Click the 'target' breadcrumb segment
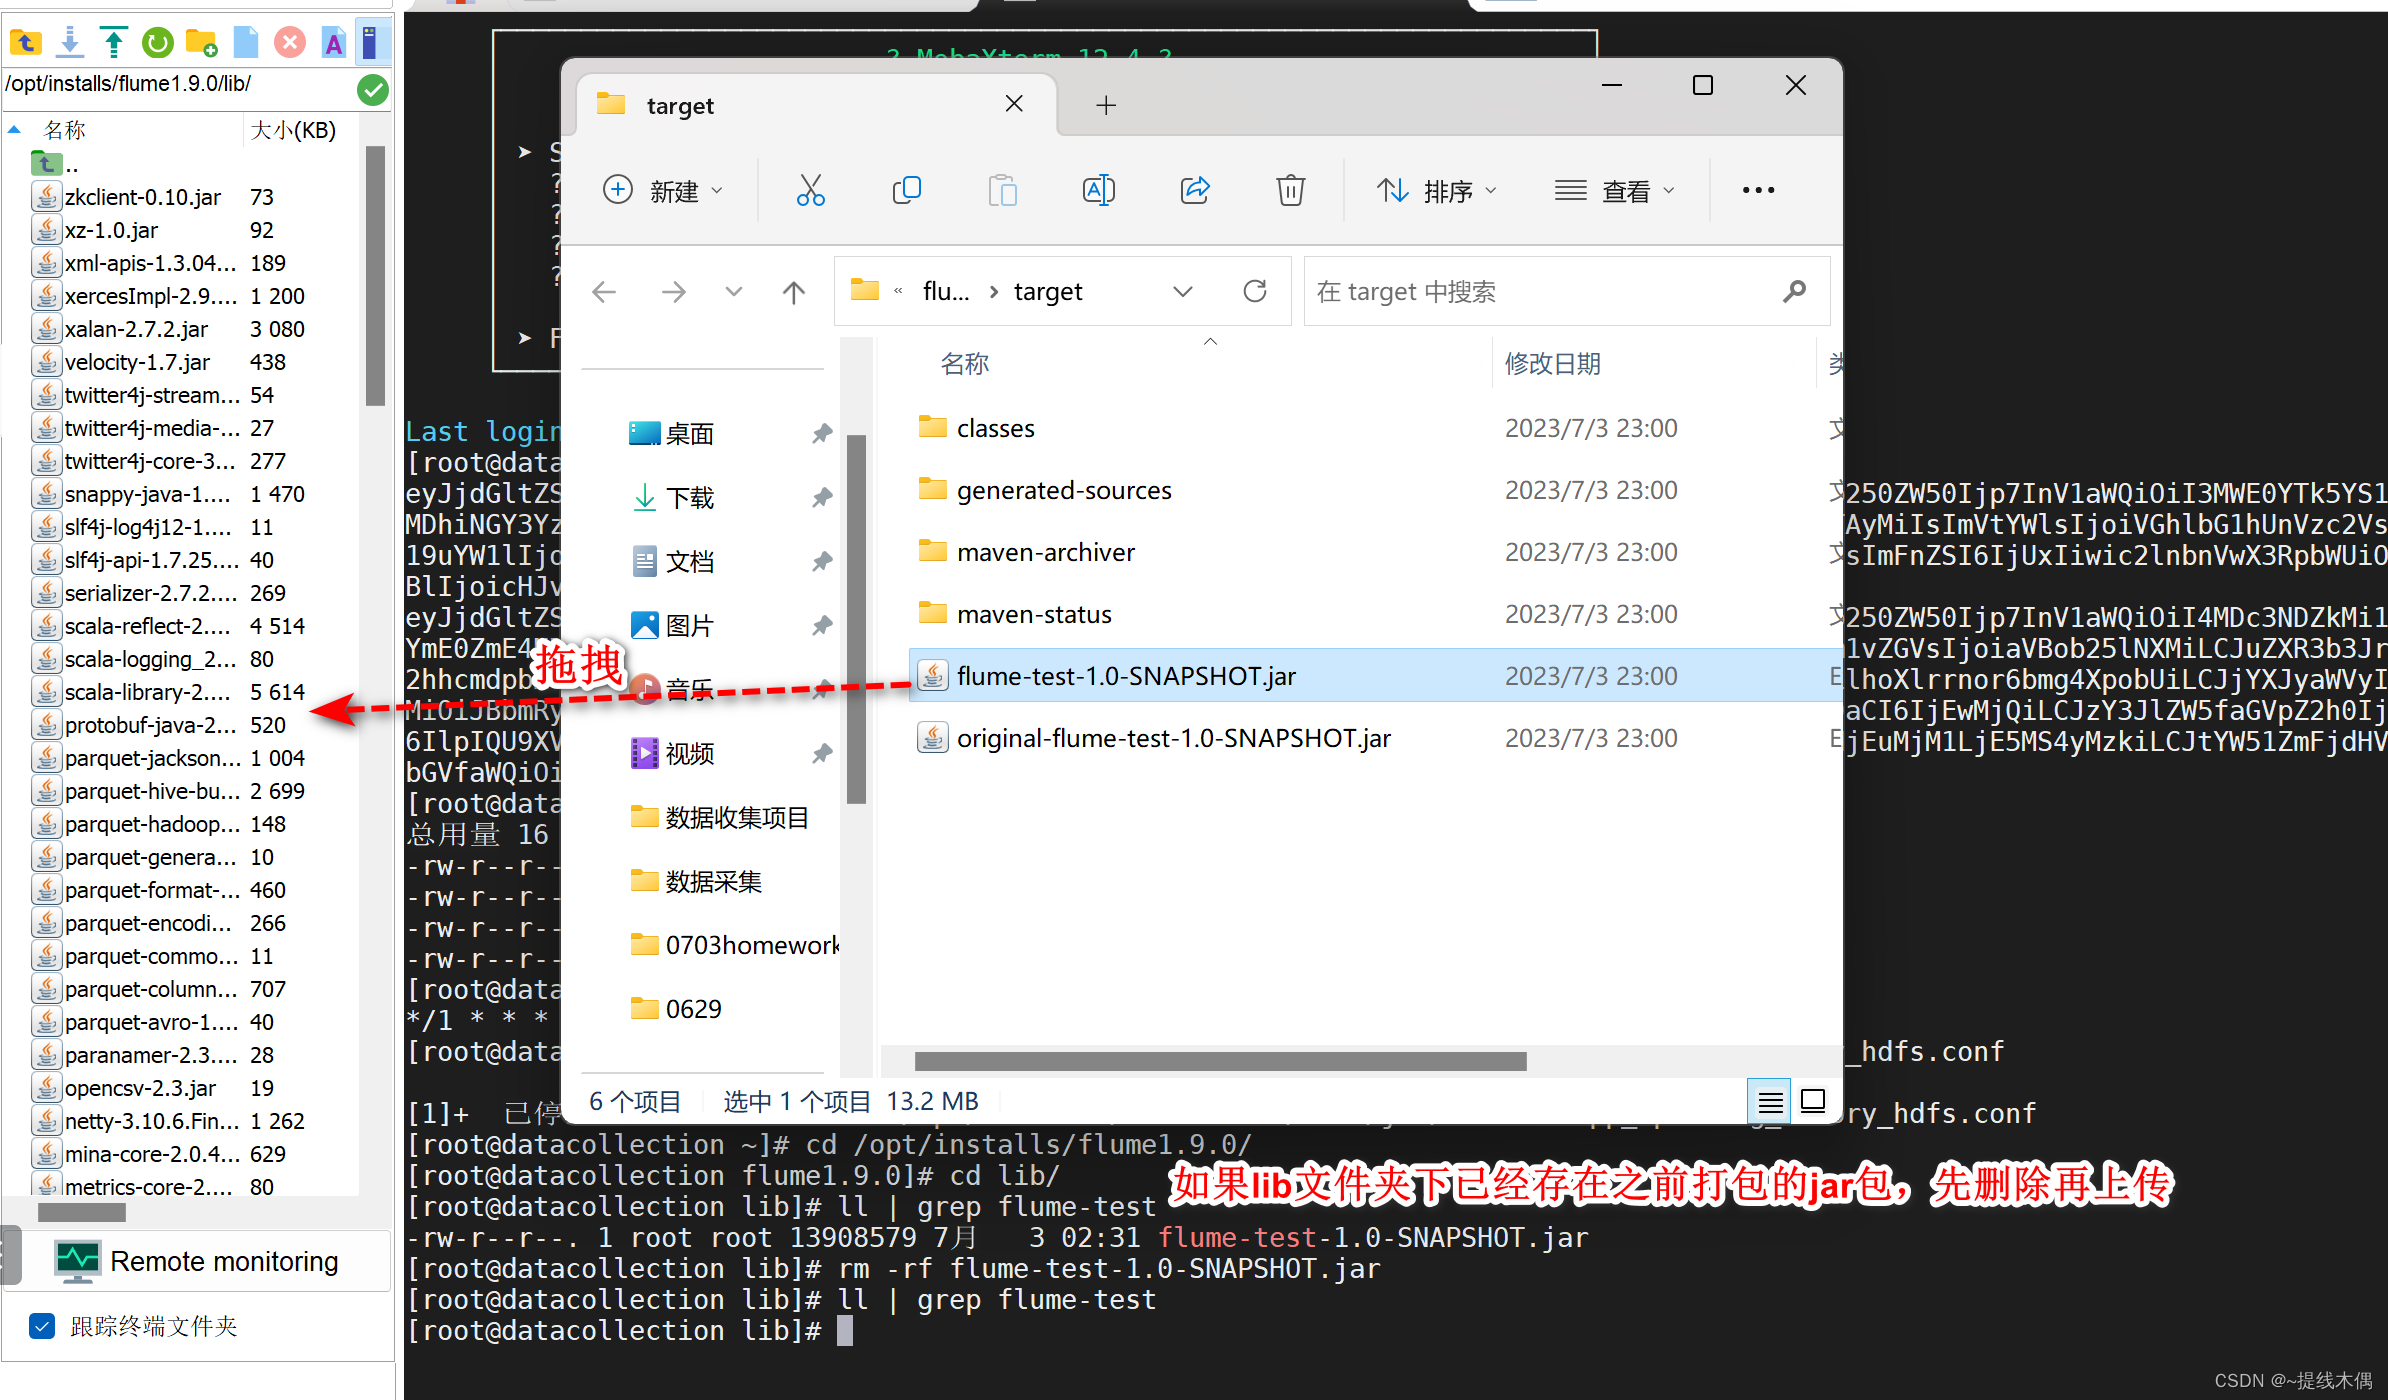This screenshot has height=1400, width=2388. [x=1048, y=292]
